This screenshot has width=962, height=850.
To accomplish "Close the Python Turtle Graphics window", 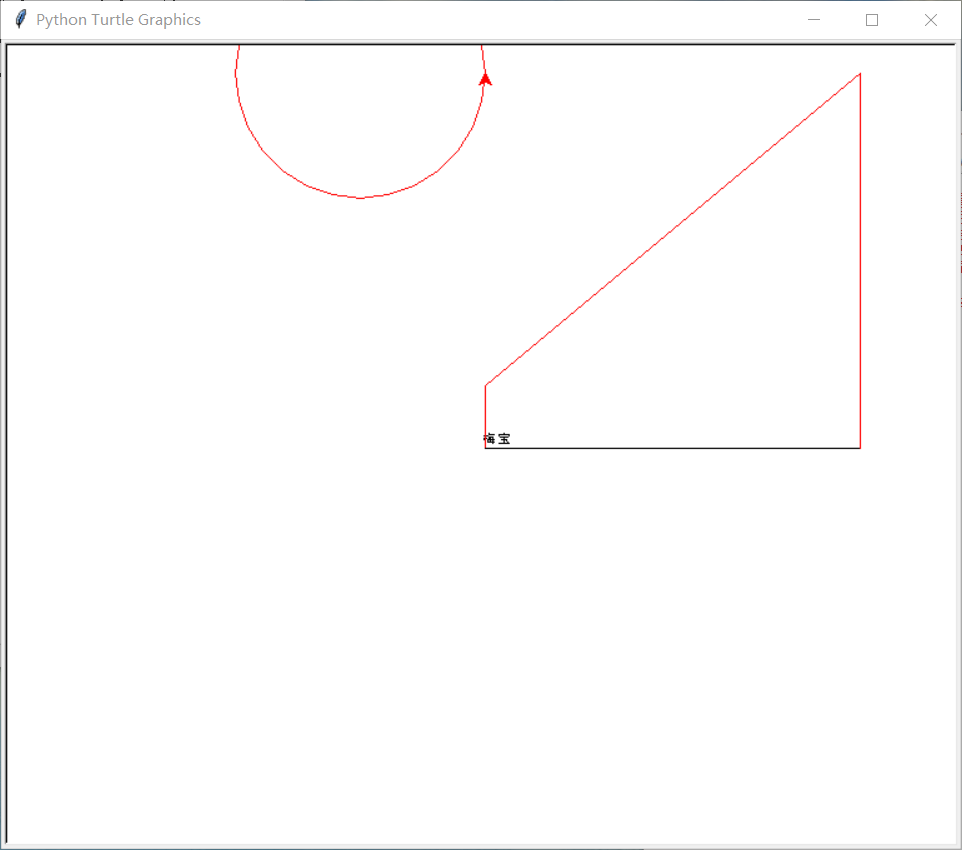I will point(930,20).
